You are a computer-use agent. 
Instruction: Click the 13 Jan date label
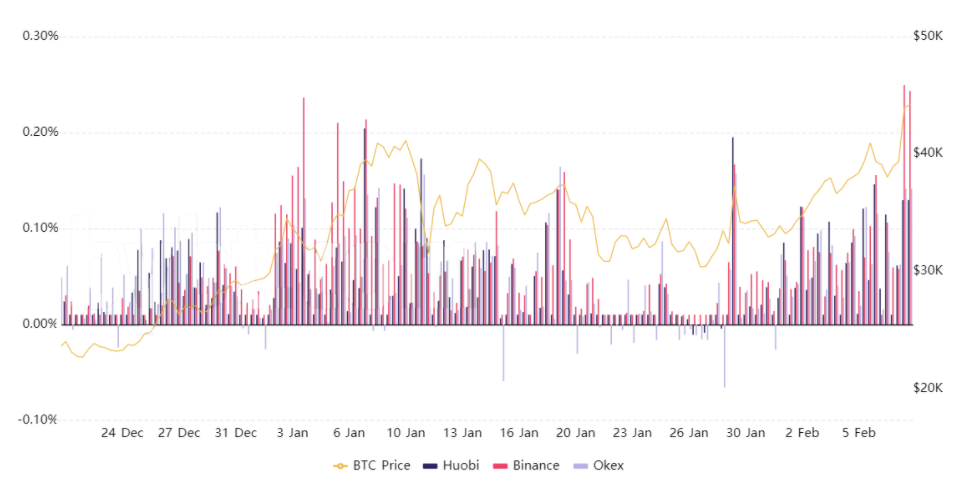pos(463,433)
